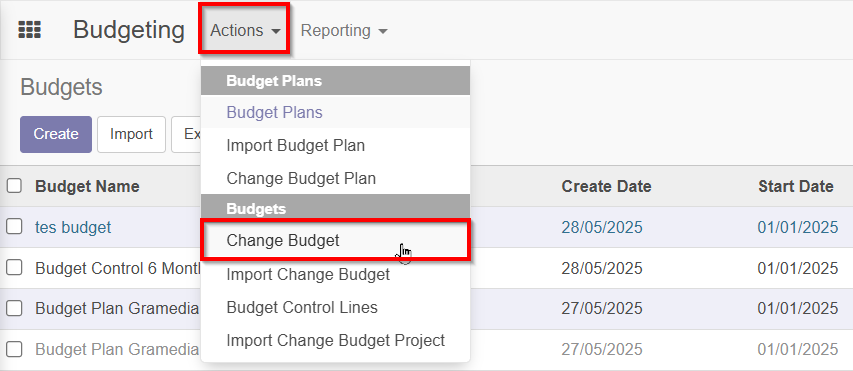Viewport: 853px width, 371px height.
Task: Click the Create button
Action: 56,134
